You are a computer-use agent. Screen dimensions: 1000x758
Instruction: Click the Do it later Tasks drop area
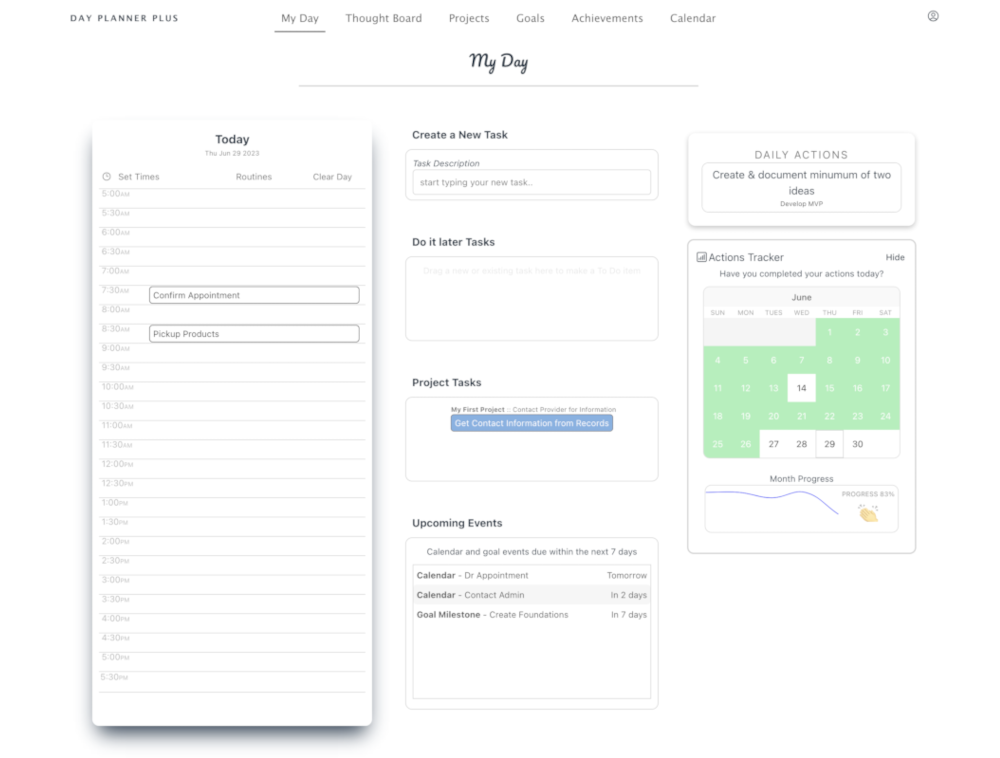pos(532,298)
